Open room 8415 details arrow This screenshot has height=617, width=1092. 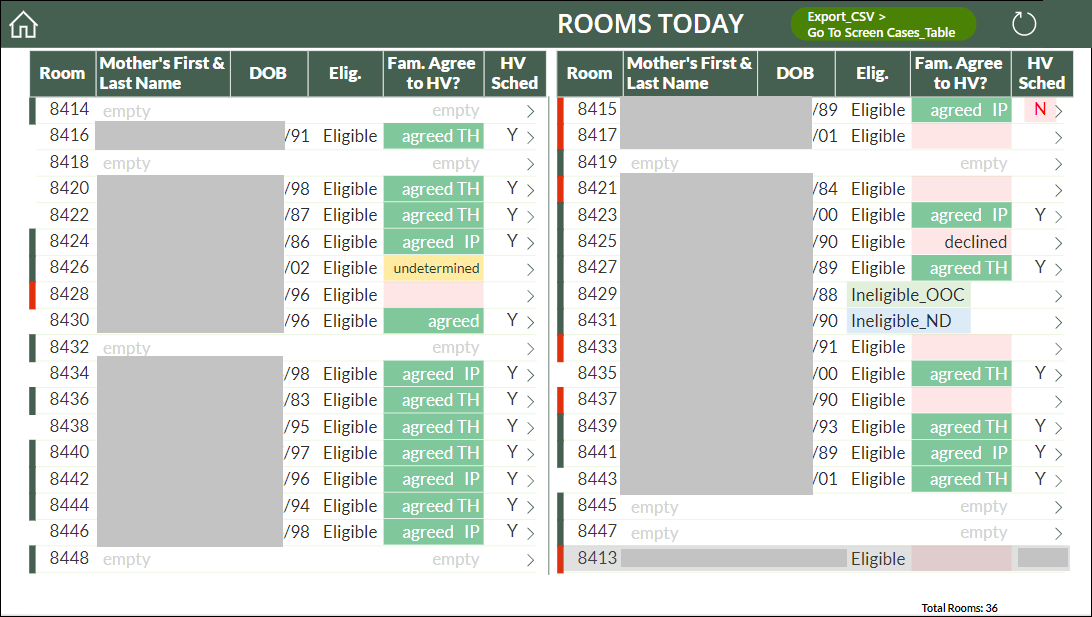click(1059, 111)
